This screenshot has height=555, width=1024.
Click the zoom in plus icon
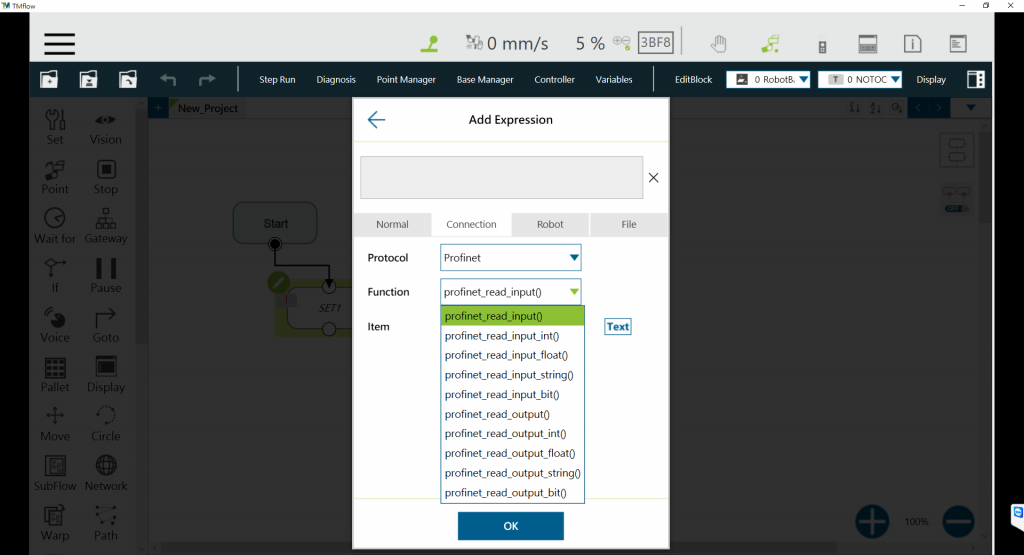coord(872,521)
